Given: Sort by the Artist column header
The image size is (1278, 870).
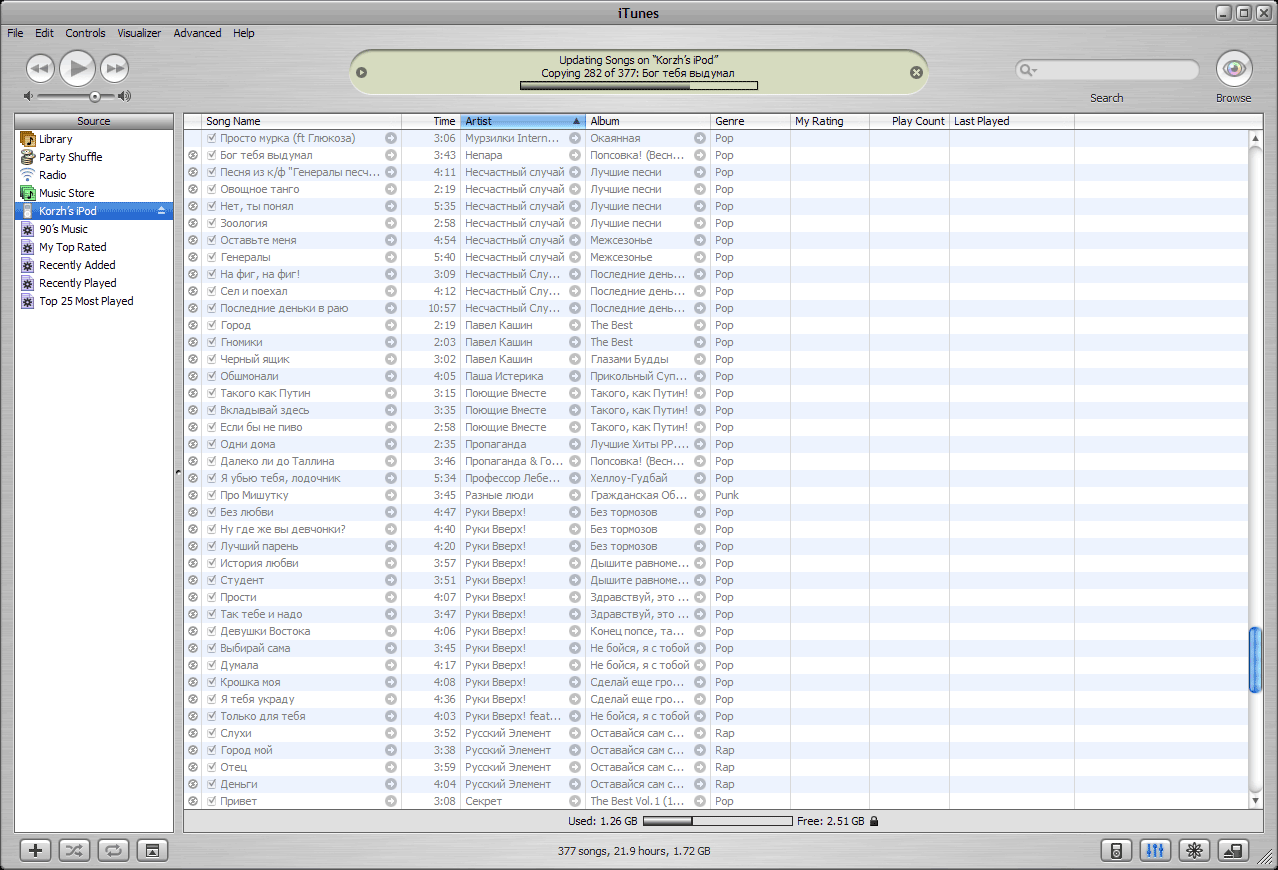Looking at the screenshot, I should [522, 121].
